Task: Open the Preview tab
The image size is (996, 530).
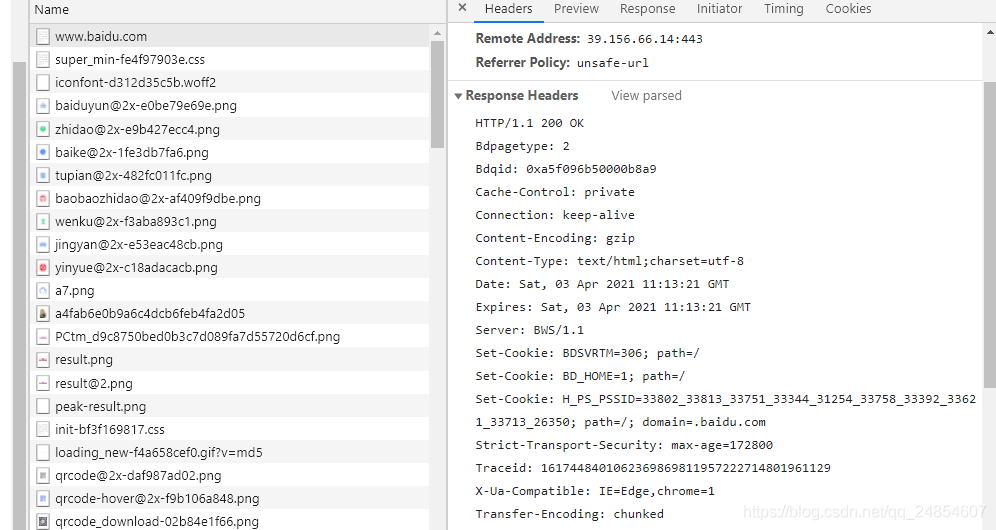Action: pyautogui.click(x=576, y=9)
